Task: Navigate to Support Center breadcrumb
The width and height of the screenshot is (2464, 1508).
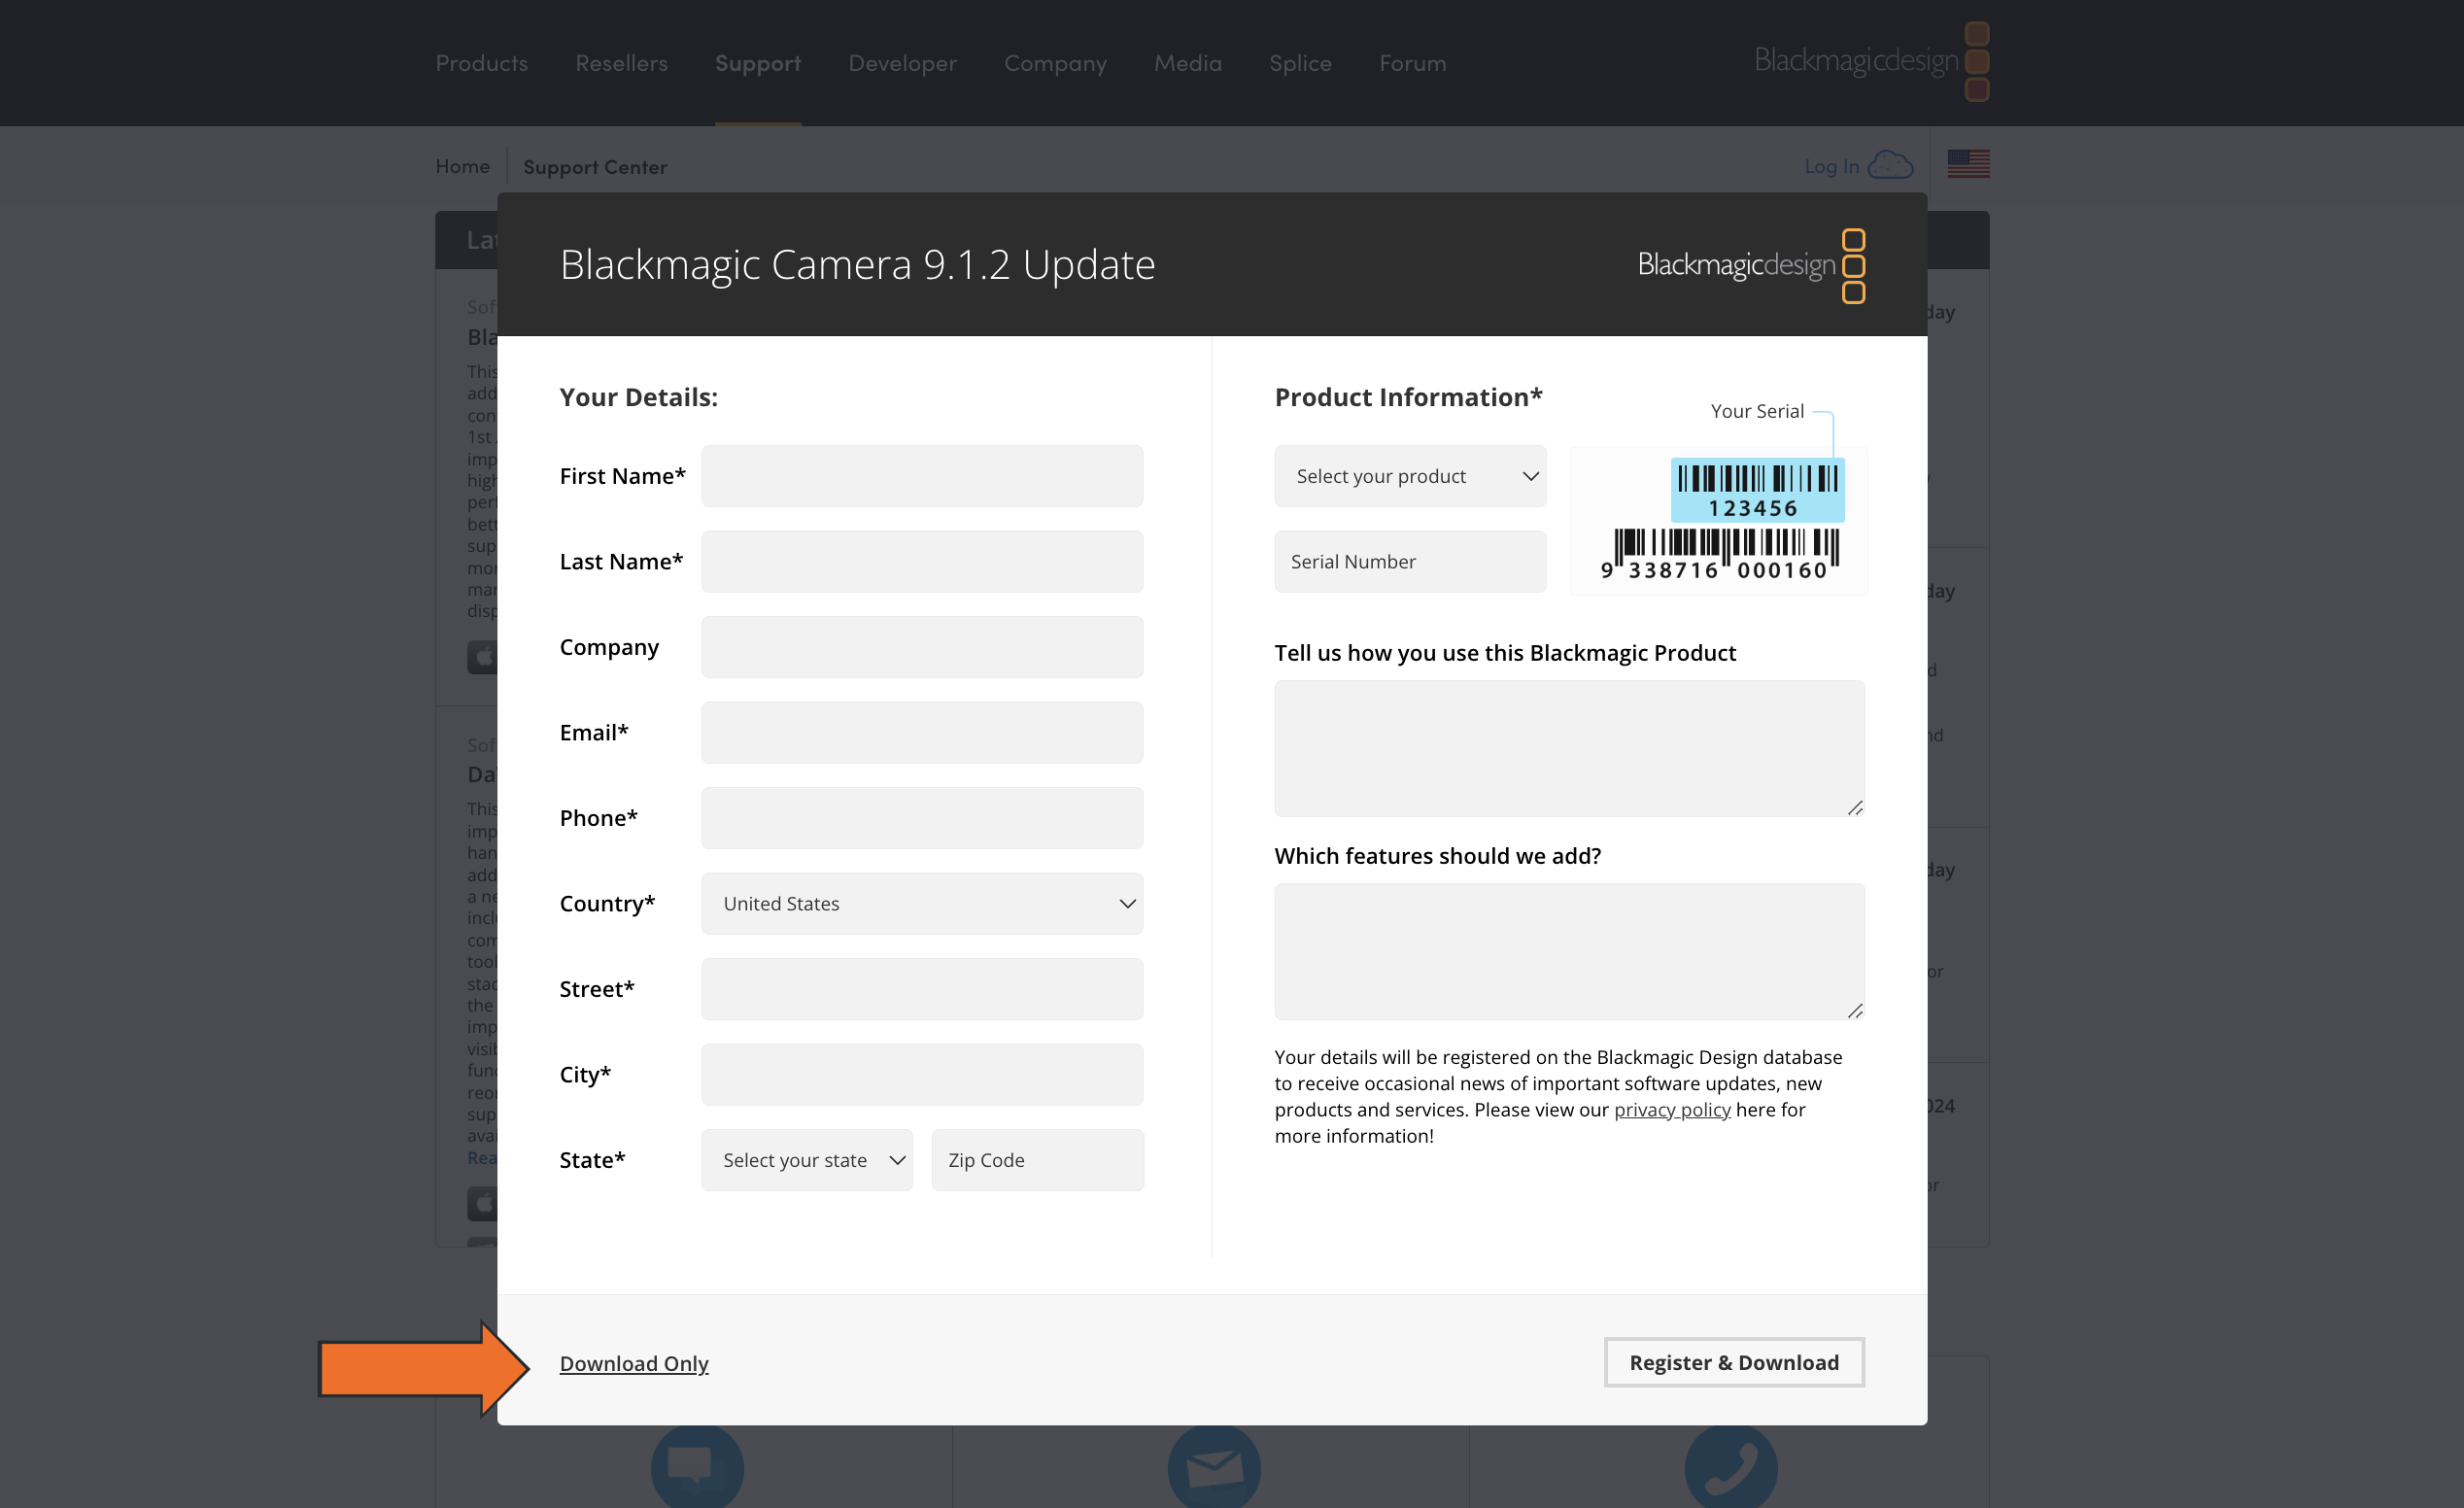Action: (595, 166)
